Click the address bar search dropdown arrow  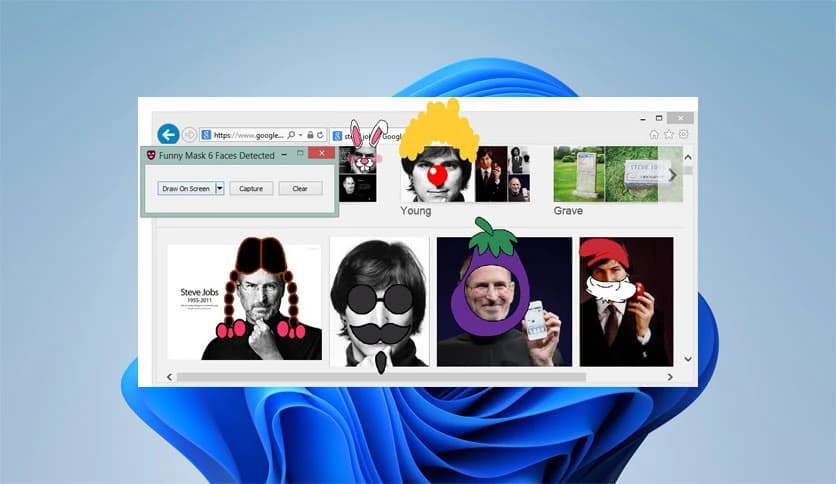301,135
